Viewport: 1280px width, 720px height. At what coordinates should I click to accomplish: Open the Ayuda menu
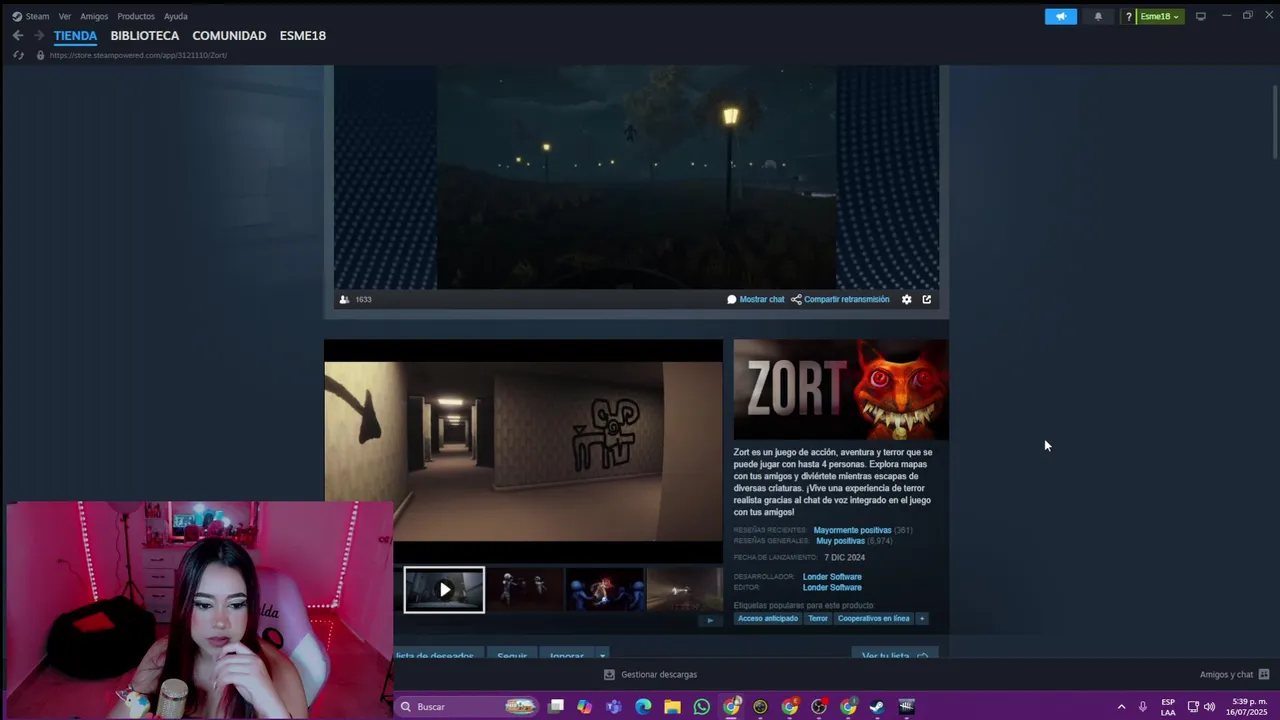176,16
